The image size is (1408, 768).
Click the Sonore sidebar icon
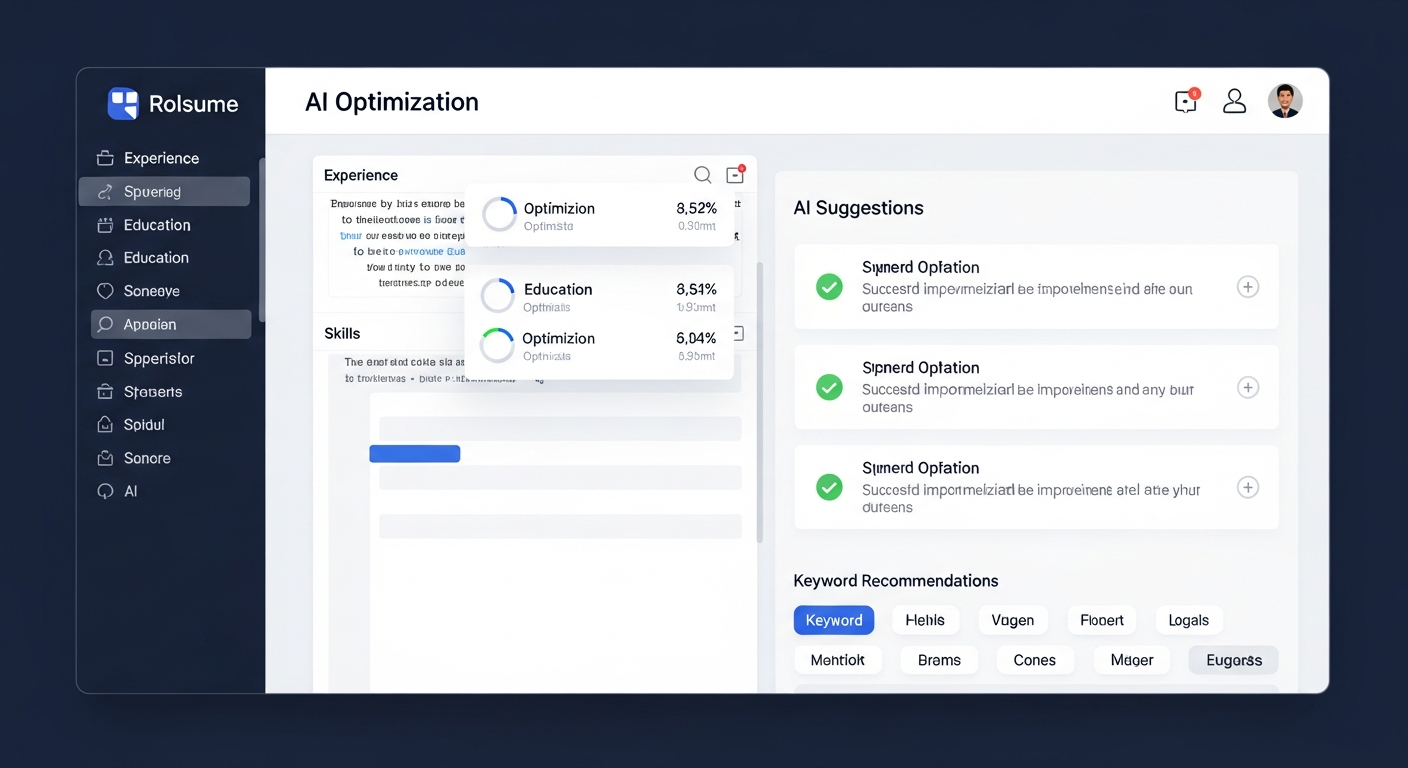(105, 458)
